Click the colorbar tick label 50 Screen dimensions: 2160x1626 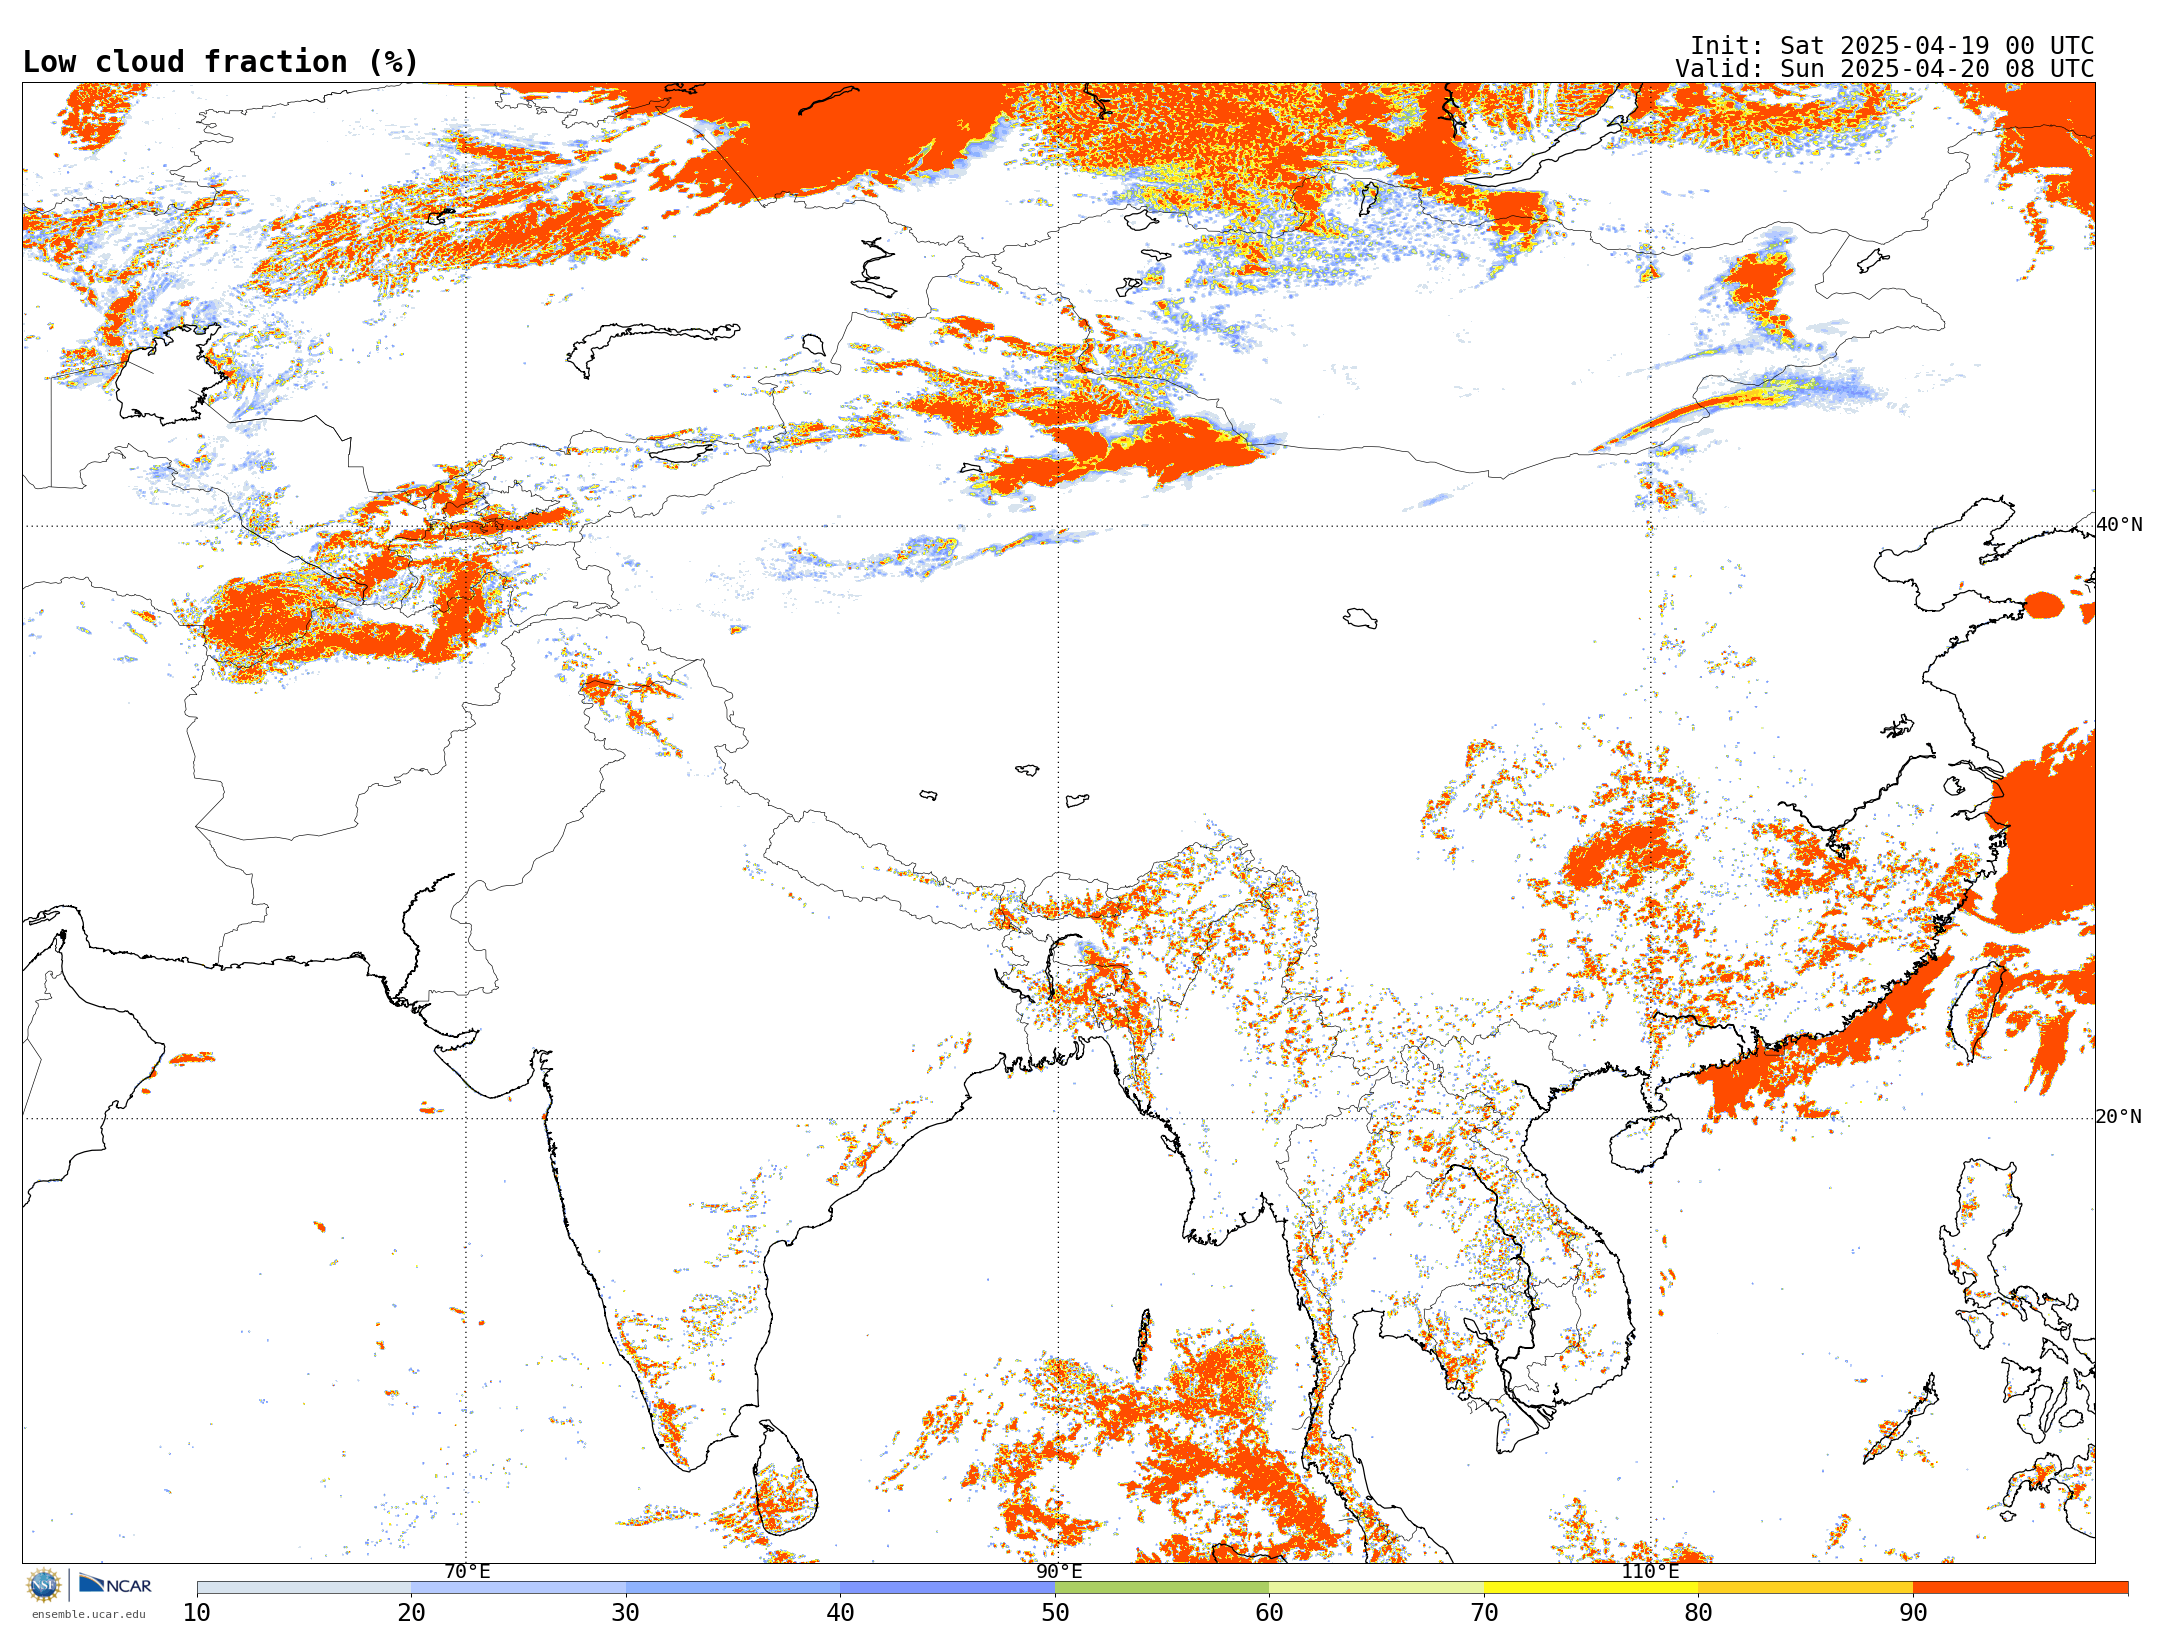[1055, 1613]
